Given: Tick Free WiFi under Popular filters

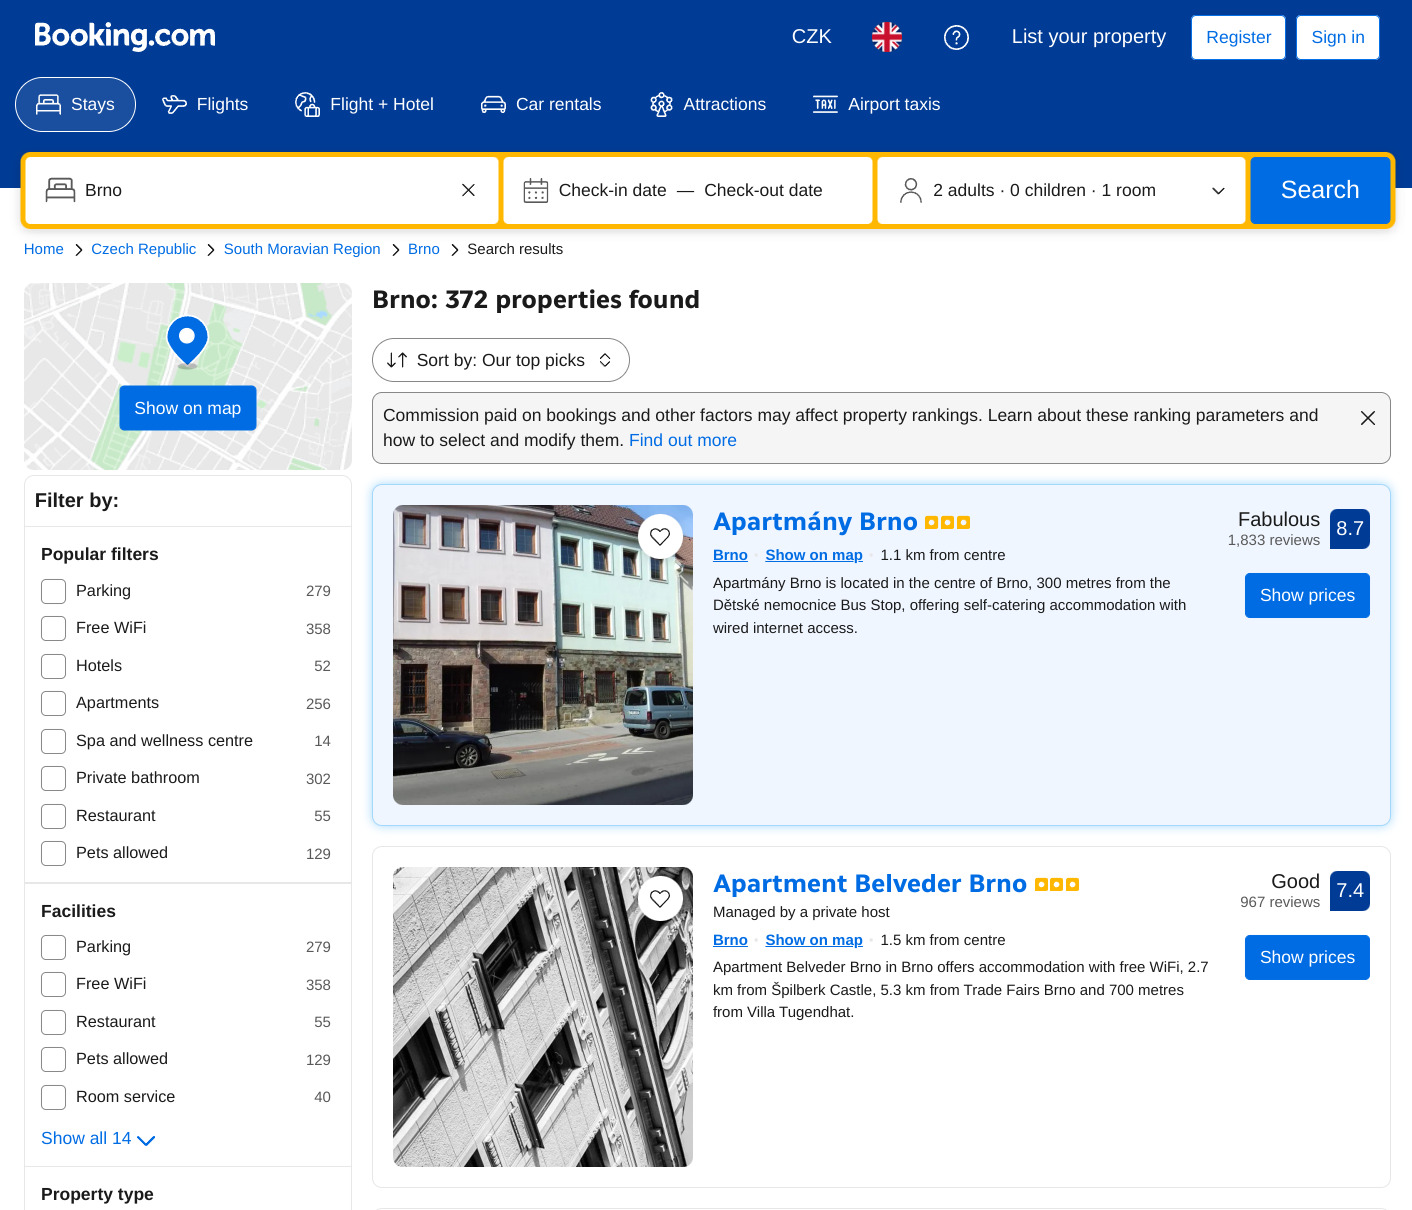Looking at the screenshot, I should tap(54, 628).
